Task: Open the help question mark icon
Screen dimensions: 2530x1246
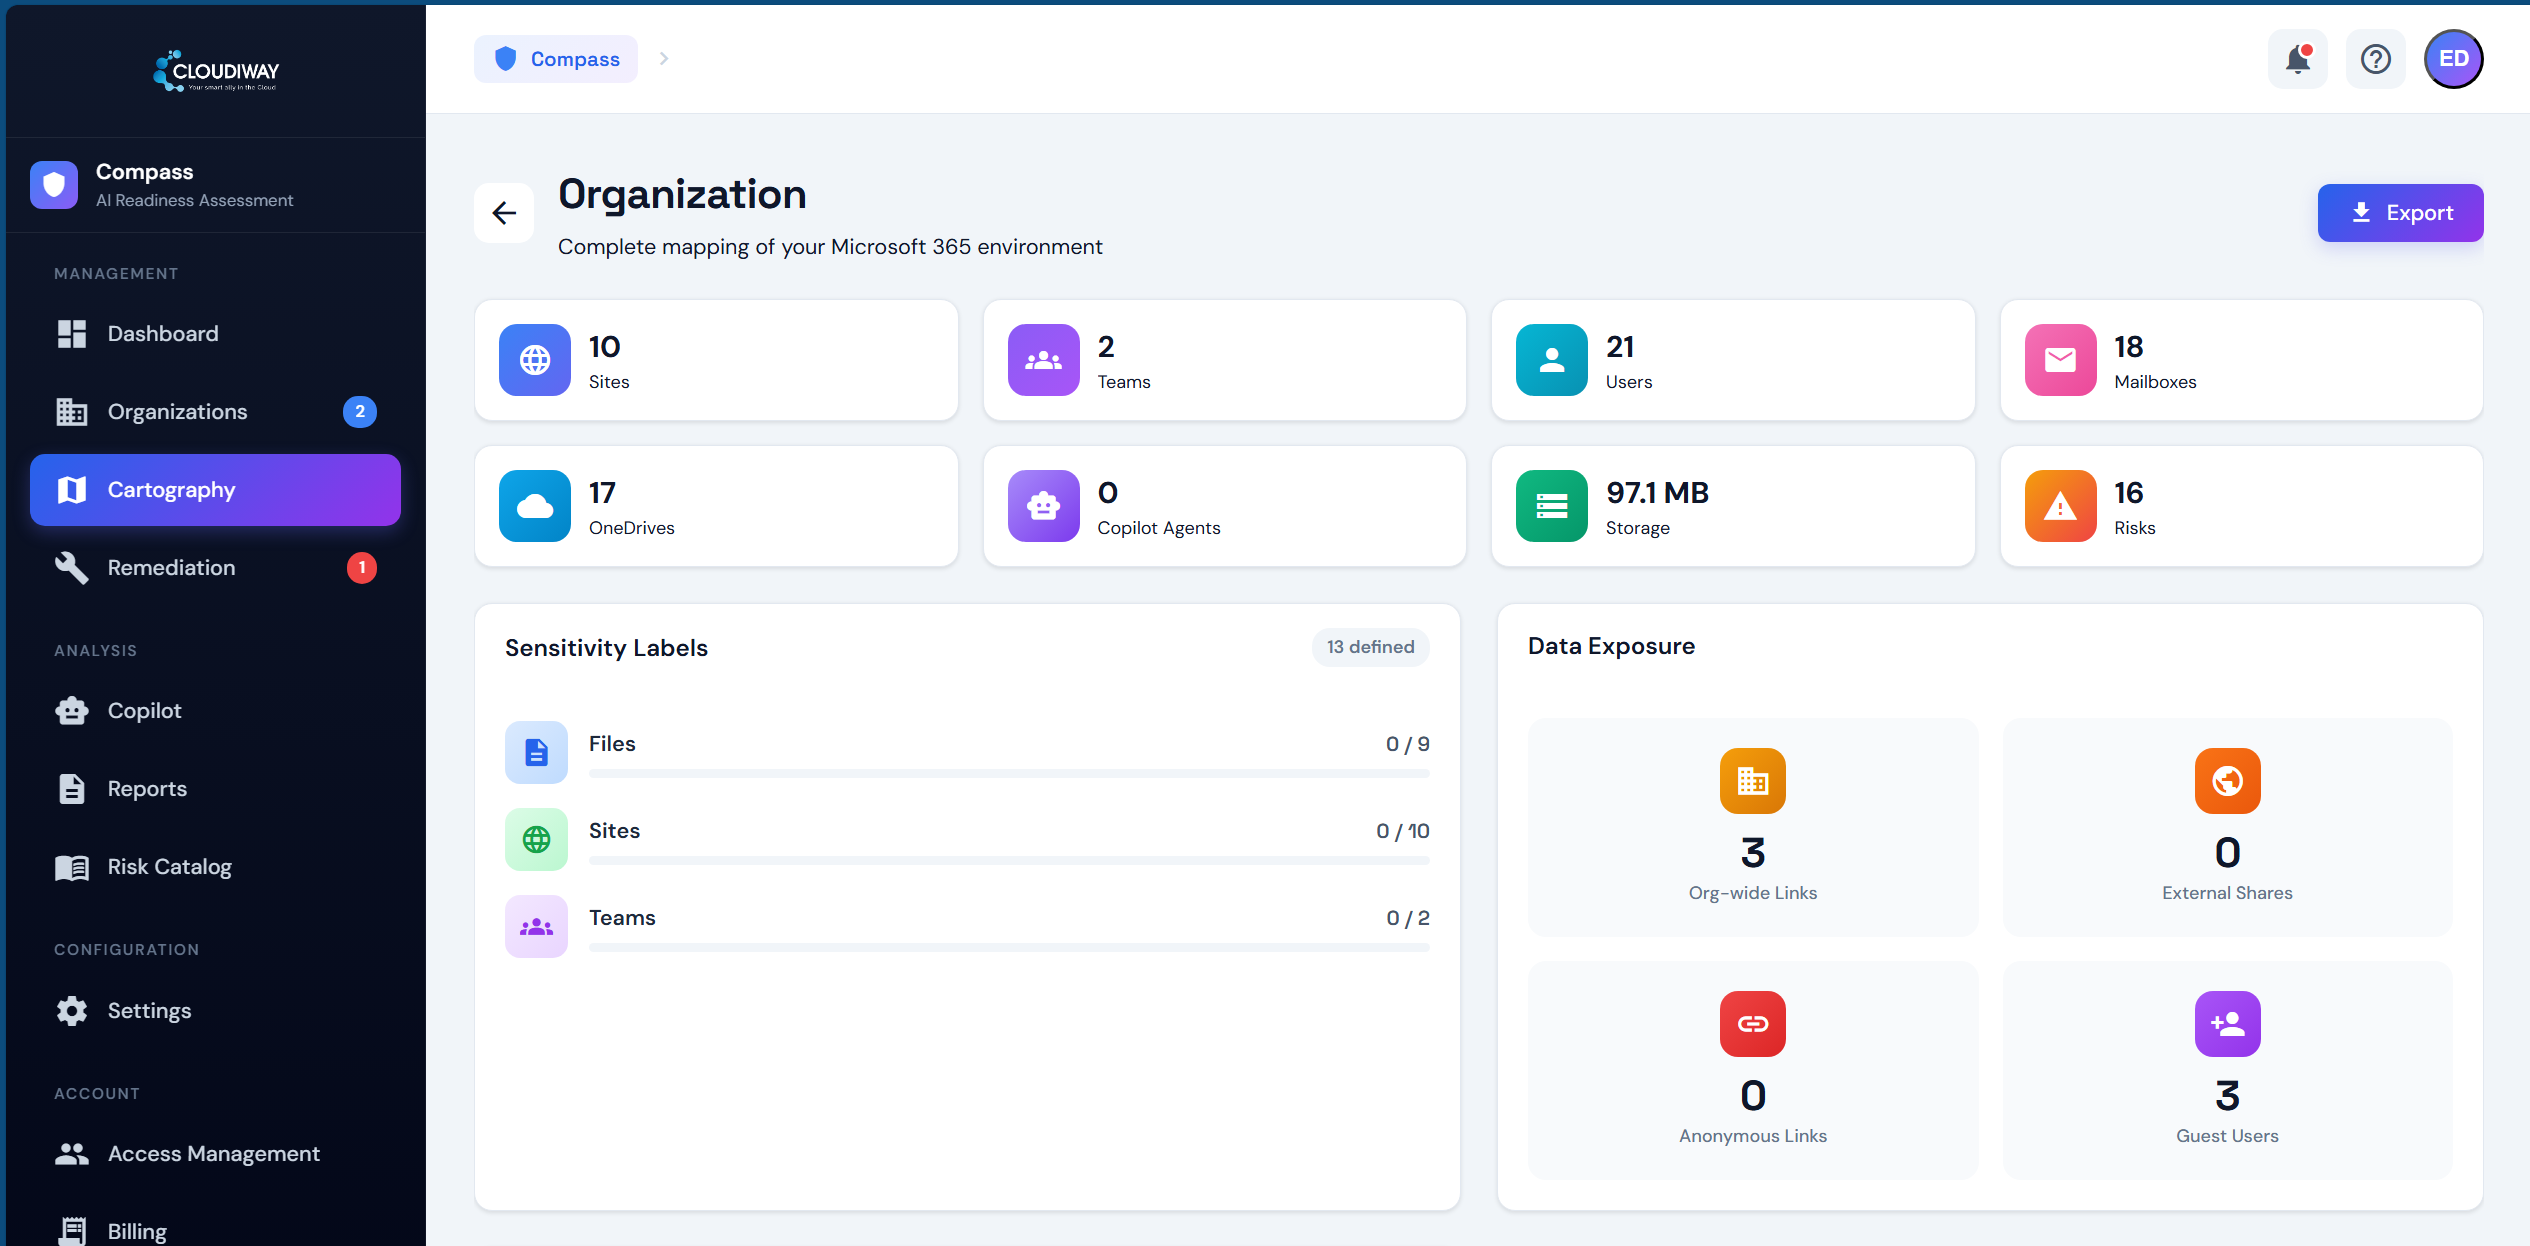Action: [x=2376, y=59]
